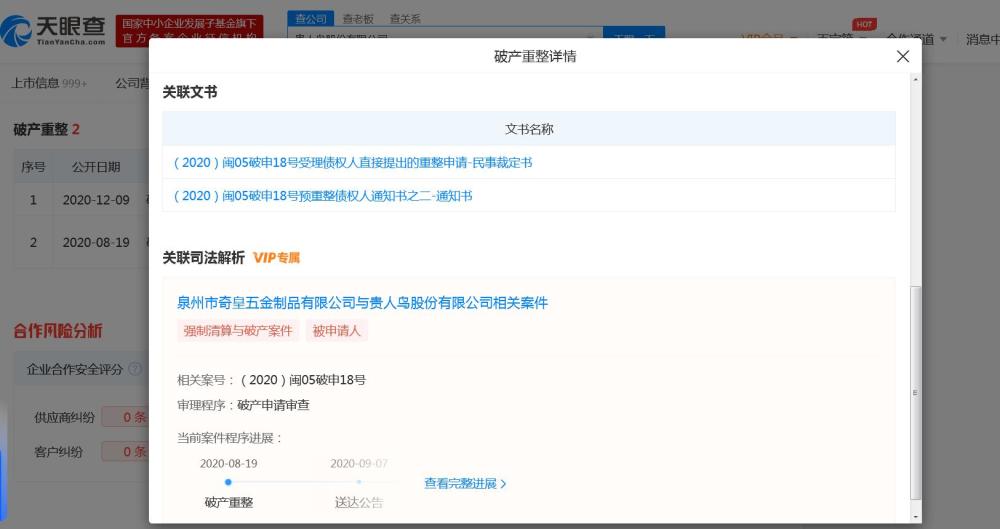Click the 供应商纠纷 0条 count
Viewport: 1000px width, 529px height.
click(x=126, y=417)
